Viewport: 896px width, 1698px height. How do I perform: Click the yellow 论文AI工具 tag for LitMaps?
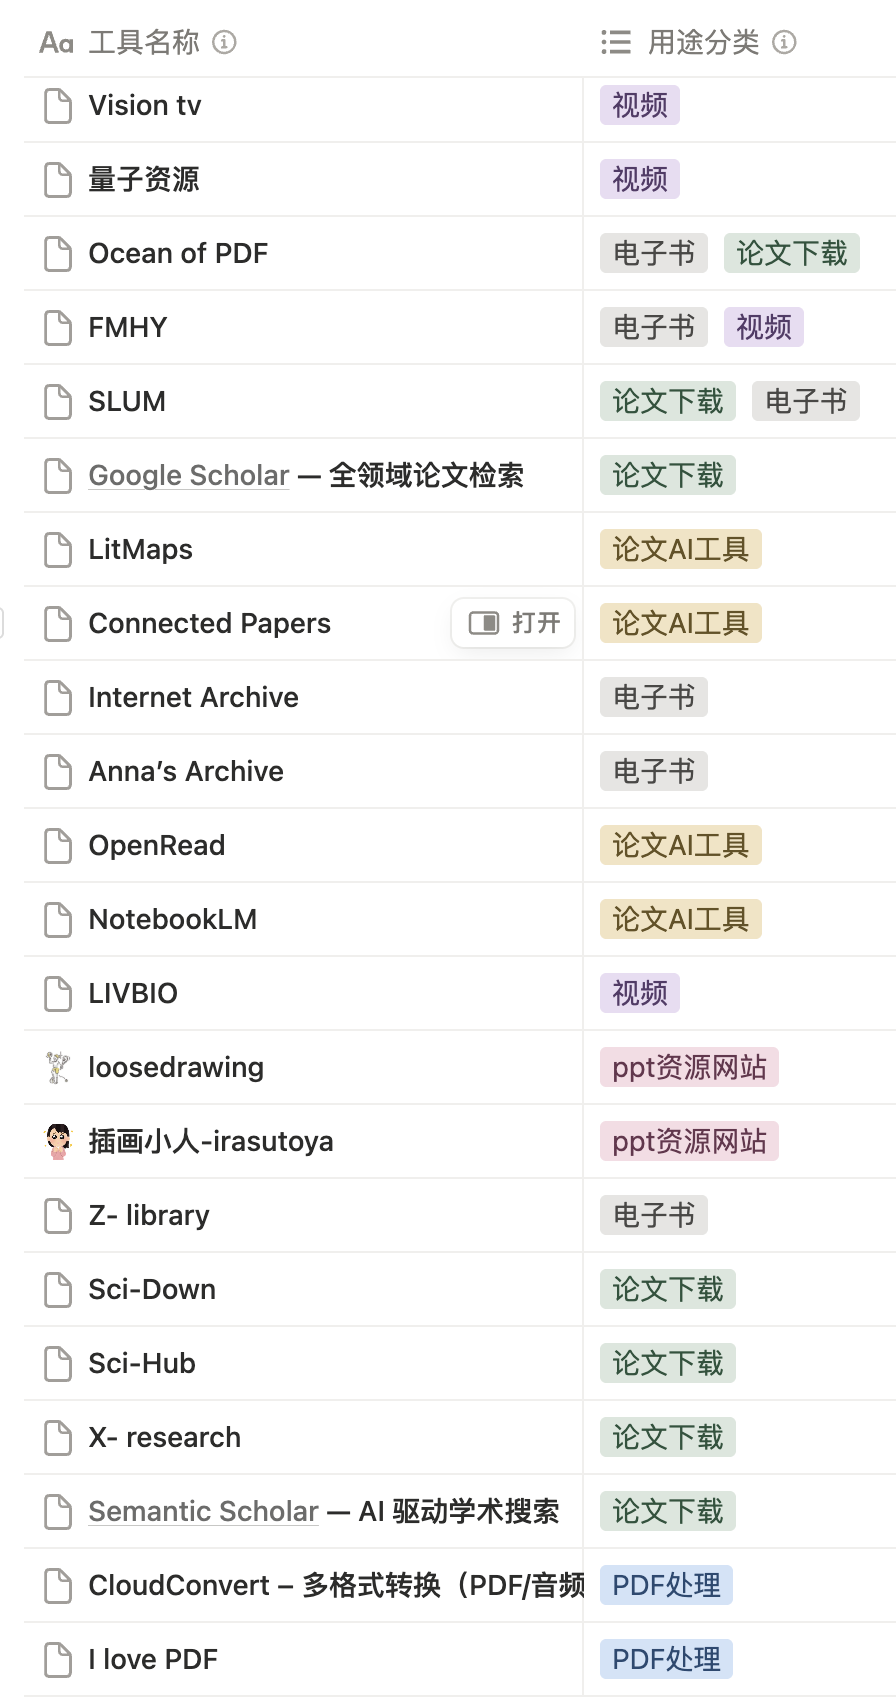click(680, 549)
